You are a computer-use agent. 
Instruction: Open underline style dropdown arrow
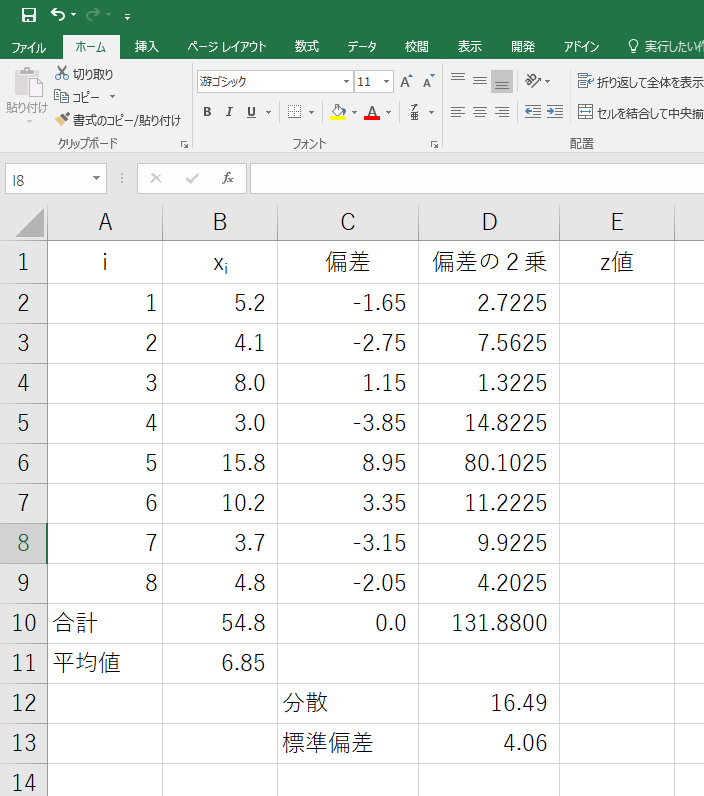coord(269,112)
